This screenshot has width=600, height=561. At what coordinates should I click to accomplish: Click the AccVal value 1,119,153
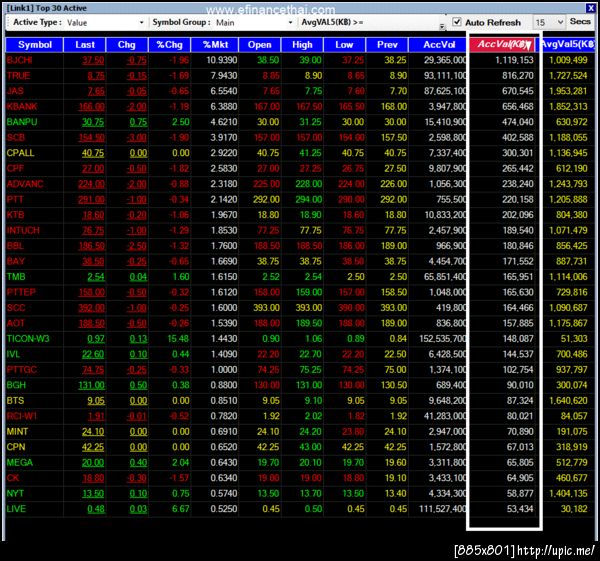[x=514, y=60]
